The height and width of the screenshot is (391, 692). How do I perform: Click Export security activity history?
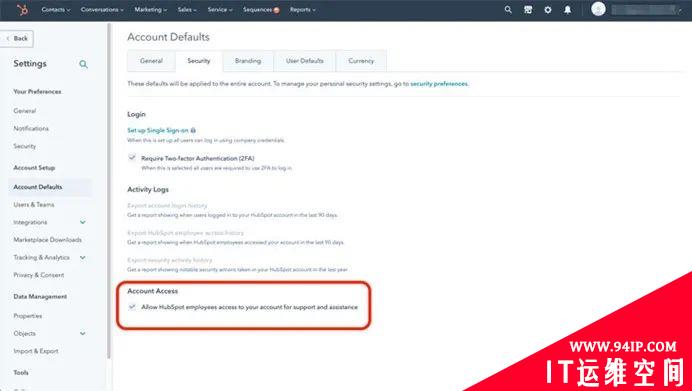pyautogui.click(x=169, y=260)
